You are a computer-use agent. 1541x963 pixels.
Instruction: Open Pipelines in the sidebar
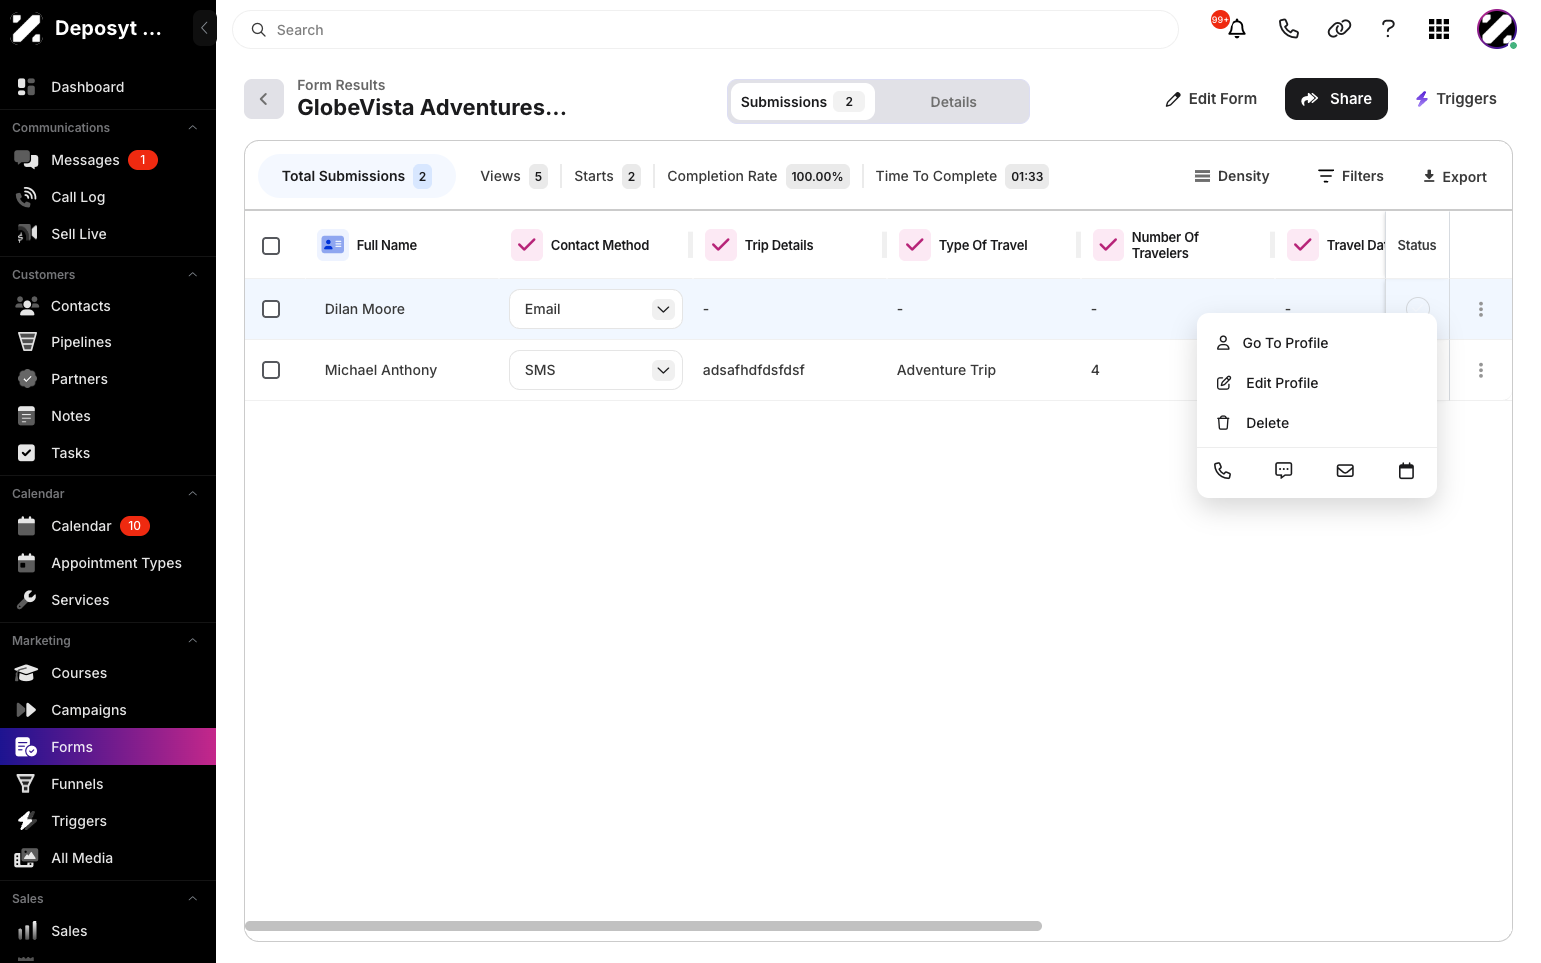(x=108, y=342)
